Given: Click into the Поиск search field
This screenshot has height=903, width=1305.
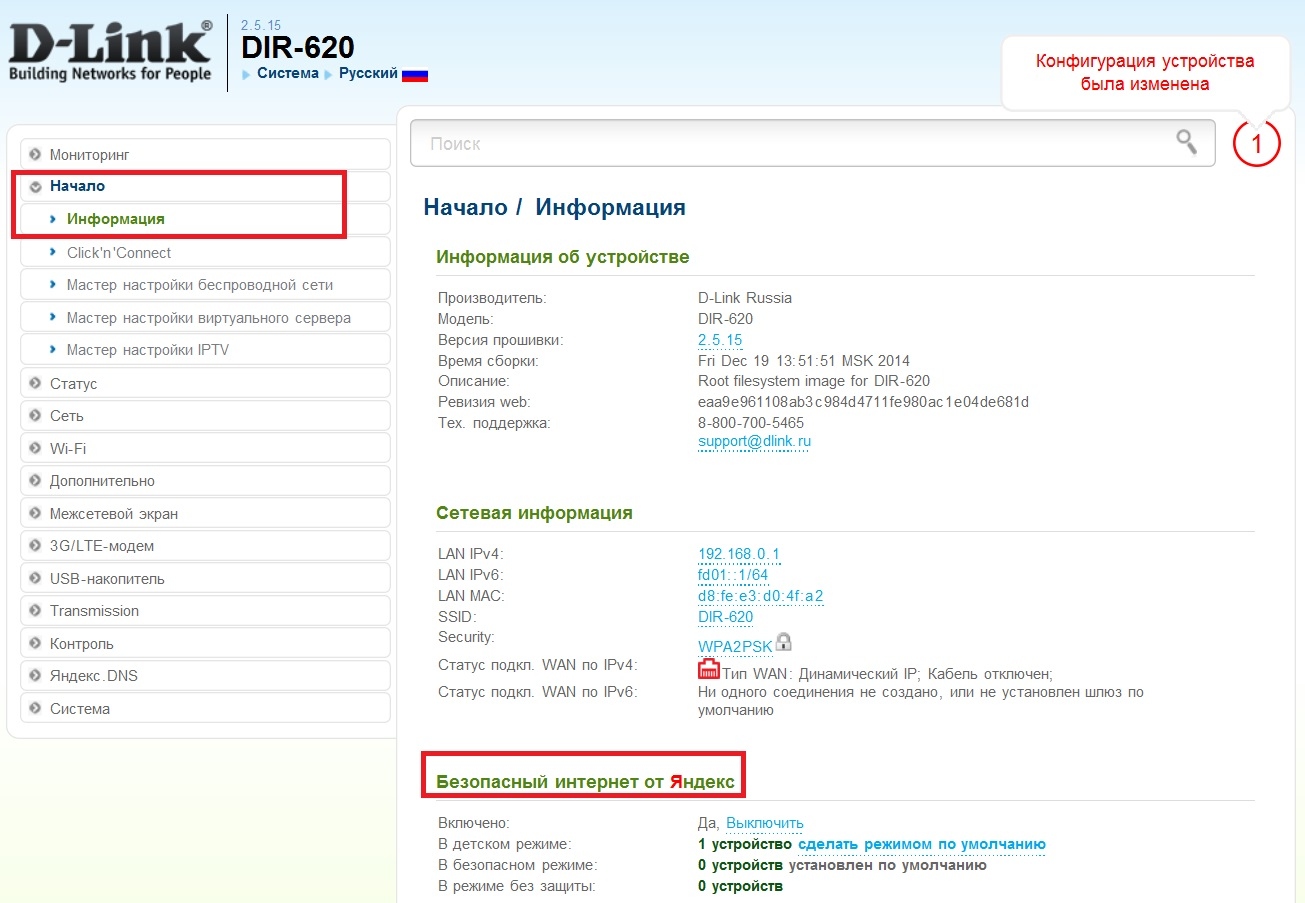Looking at the screenshot, I should tap(790, 144).
